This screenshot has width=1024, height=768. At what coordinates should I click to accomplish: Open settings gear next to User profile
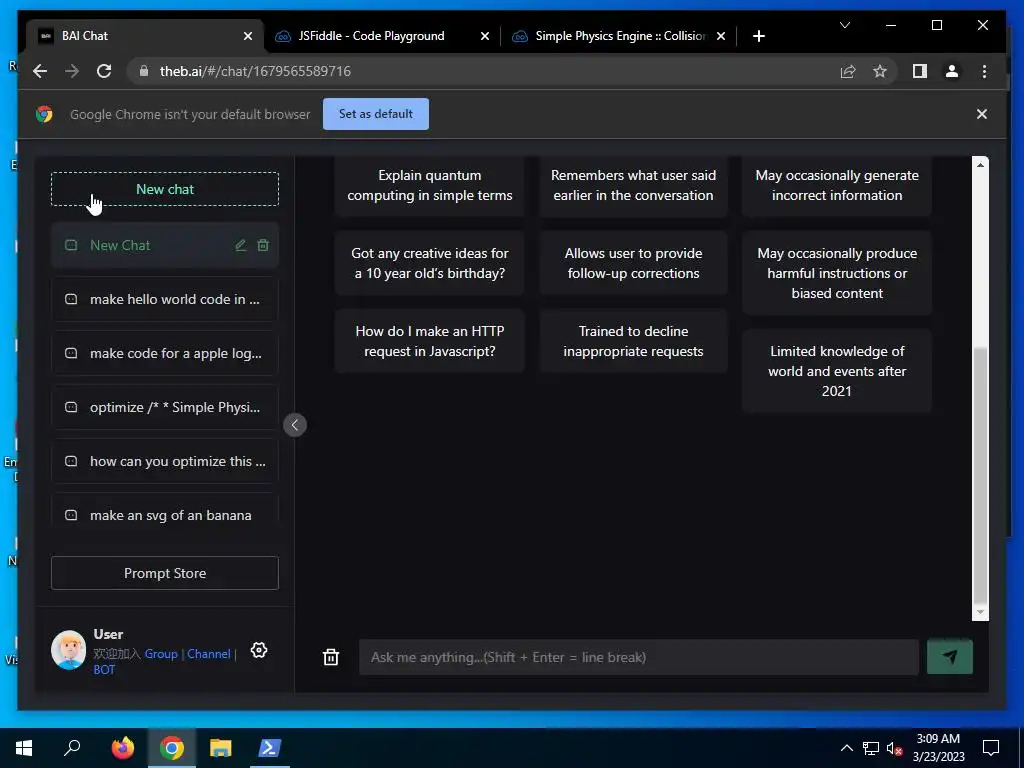pos(259,650)
